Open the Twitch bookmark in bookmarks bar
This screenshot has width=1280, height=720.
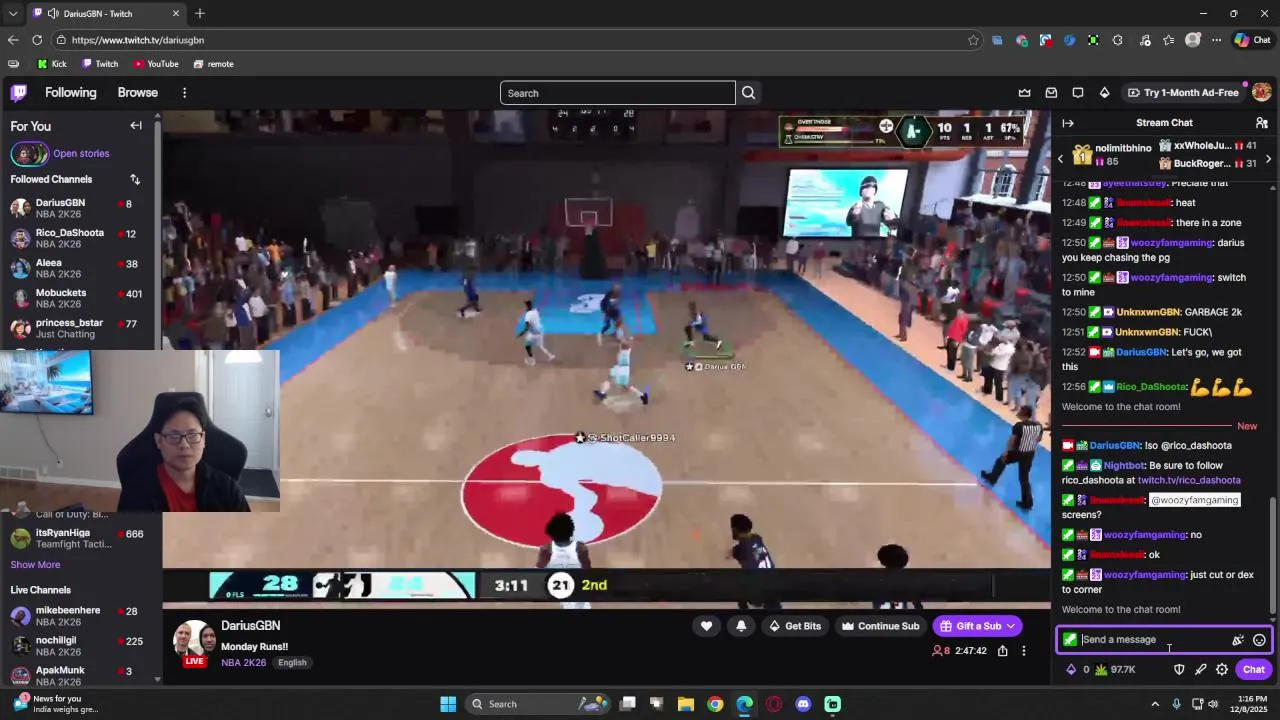click(x=100, y=64)
